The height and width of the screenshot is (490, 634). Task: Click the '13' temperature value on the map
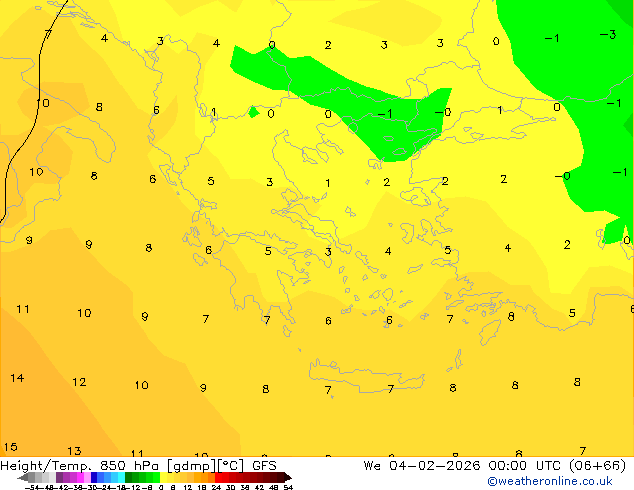click(74, 451)
